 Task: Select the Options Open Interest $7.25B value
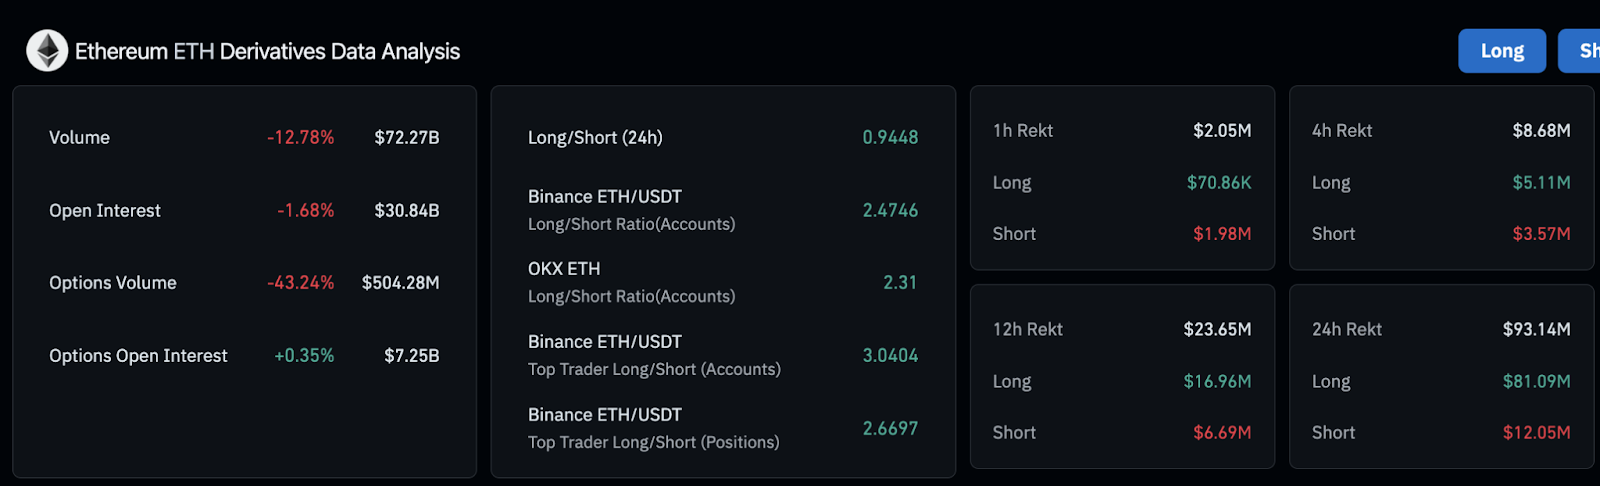(x=412, y=356)
